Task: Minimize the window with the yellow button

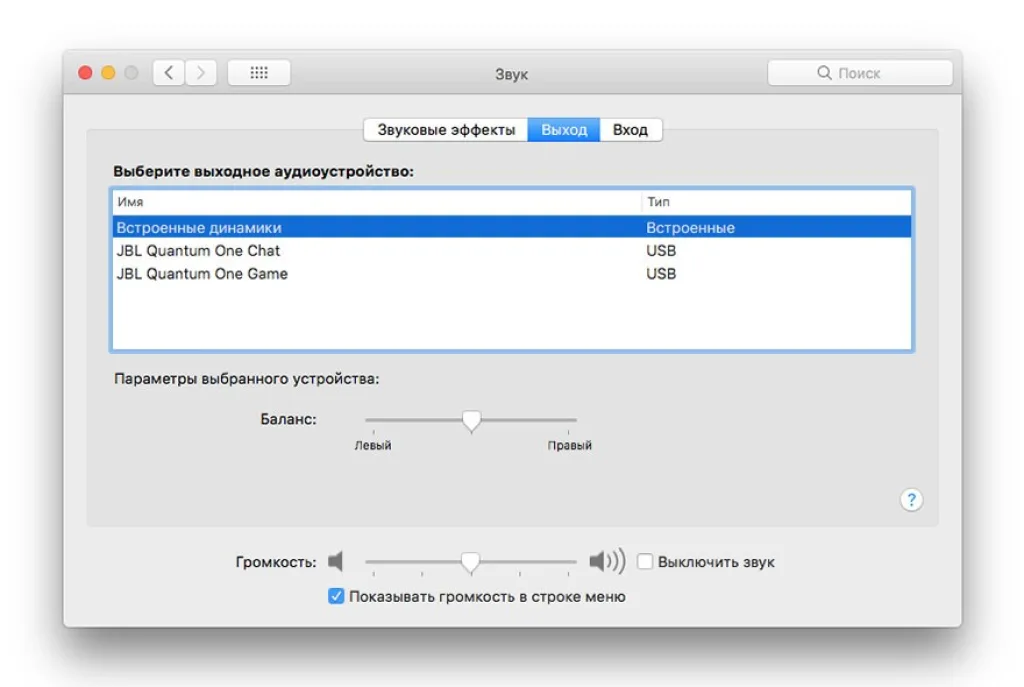Action: pos(108,72)
